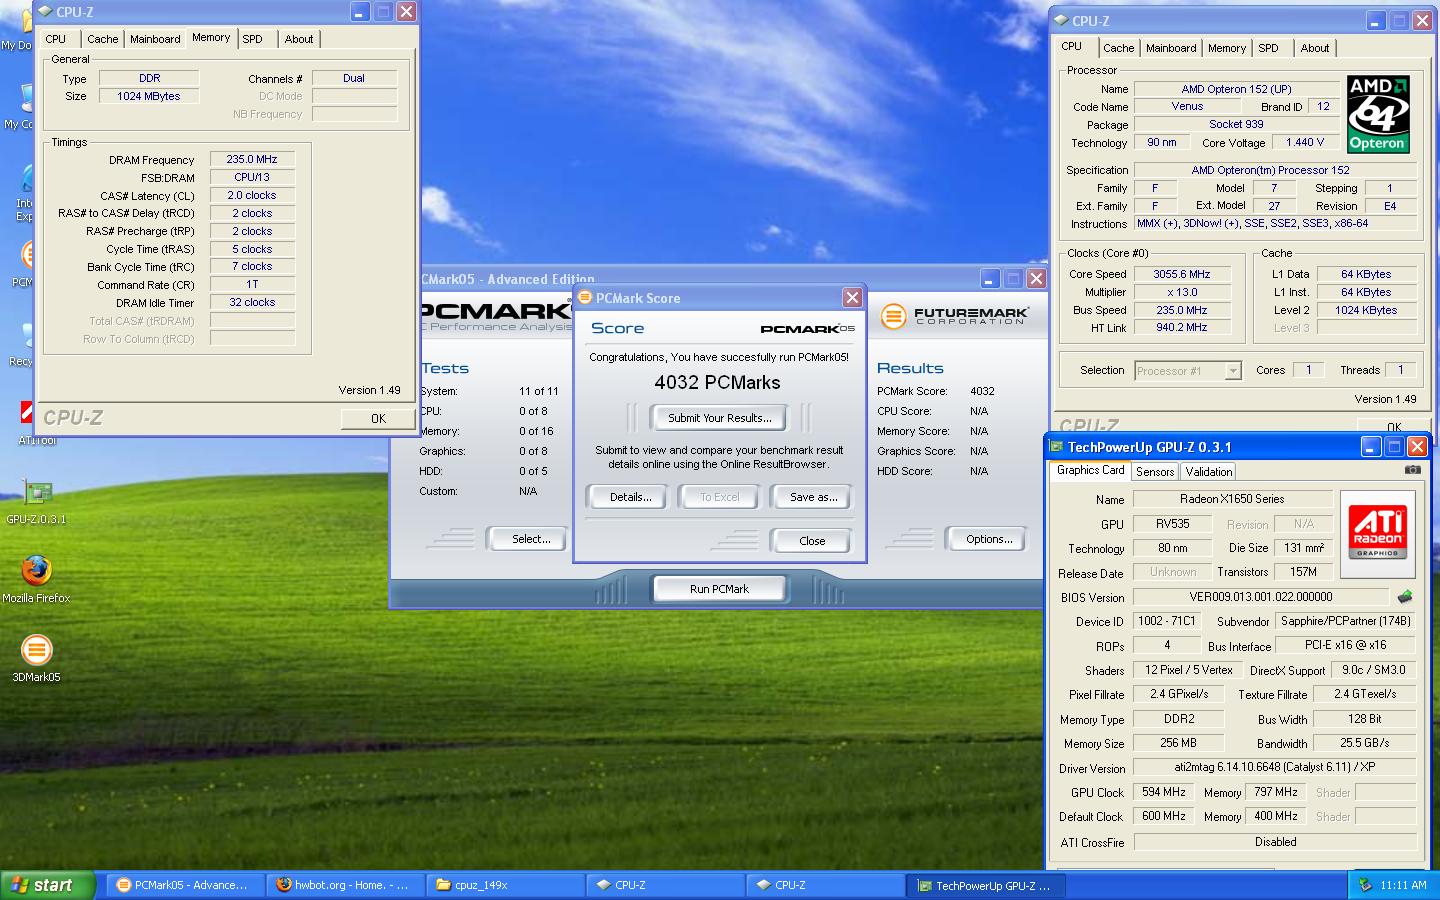
Task: Open SPD tab in left CPU-Z window
Action: [253, 39]
